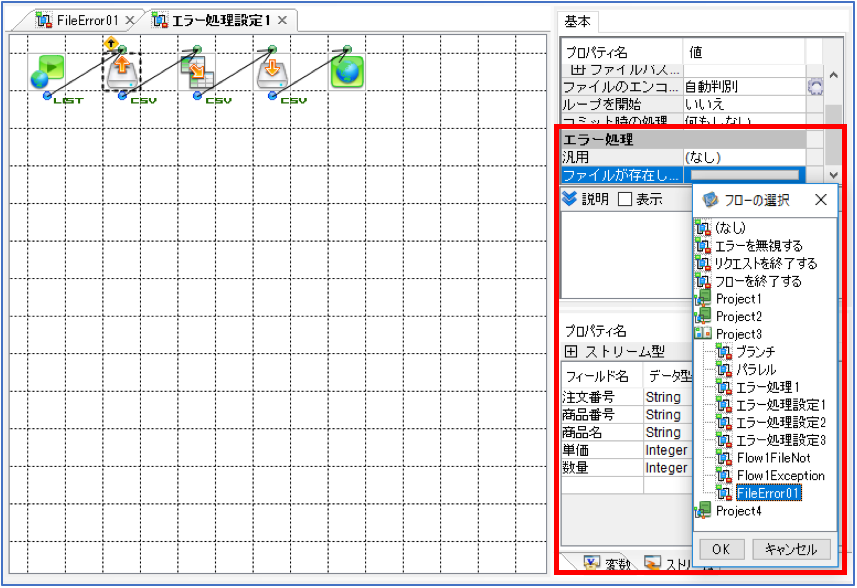The width and height of the screenshot is (857, 588).
Task: Open the 基本 properties tab
Action: point(577,21)
